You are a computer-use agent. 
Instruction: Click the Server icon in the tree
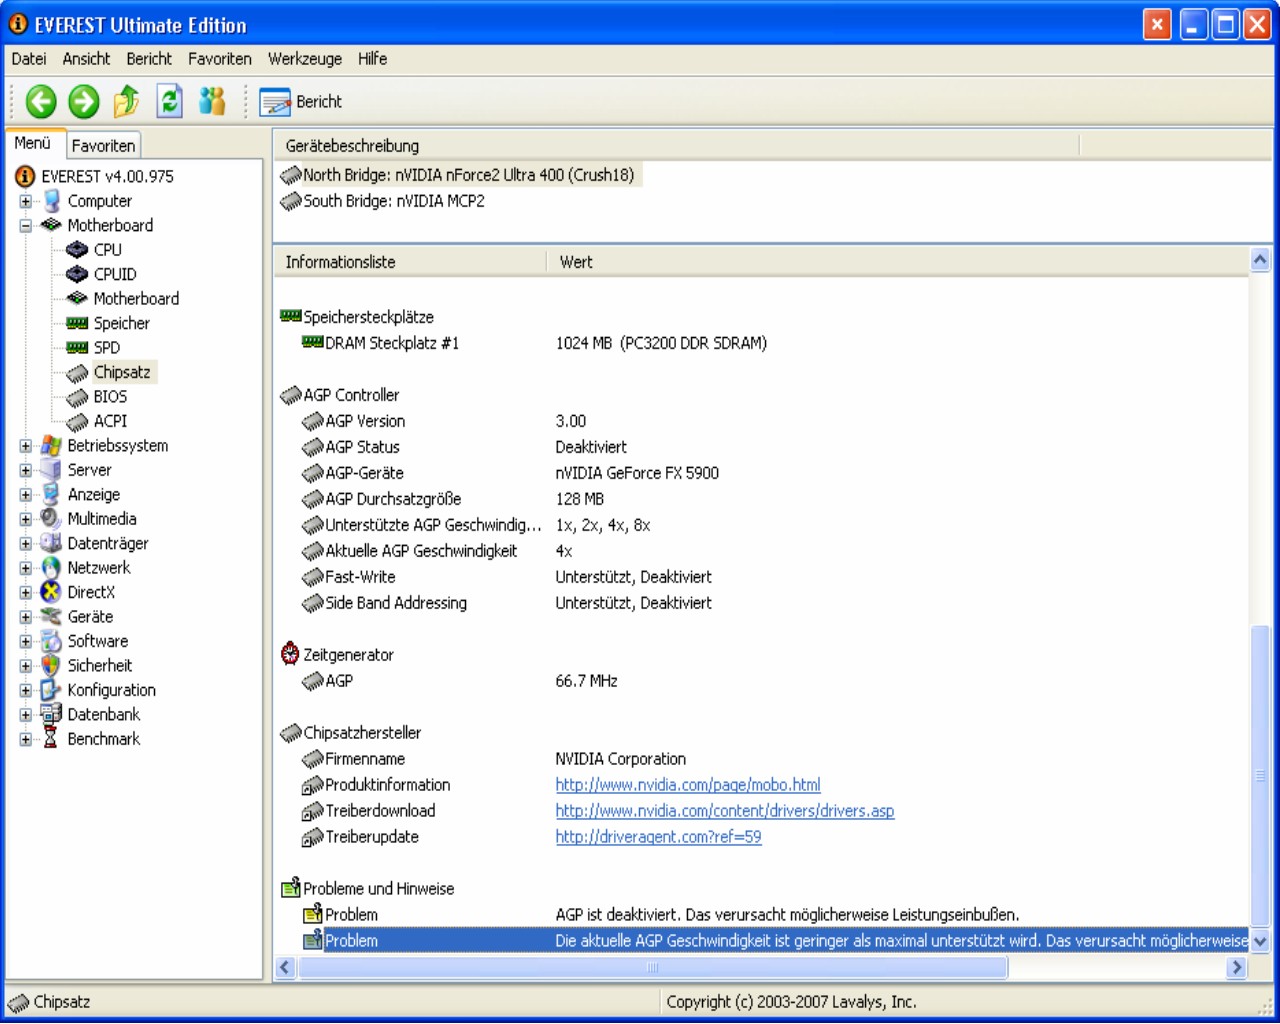point(51,470)
